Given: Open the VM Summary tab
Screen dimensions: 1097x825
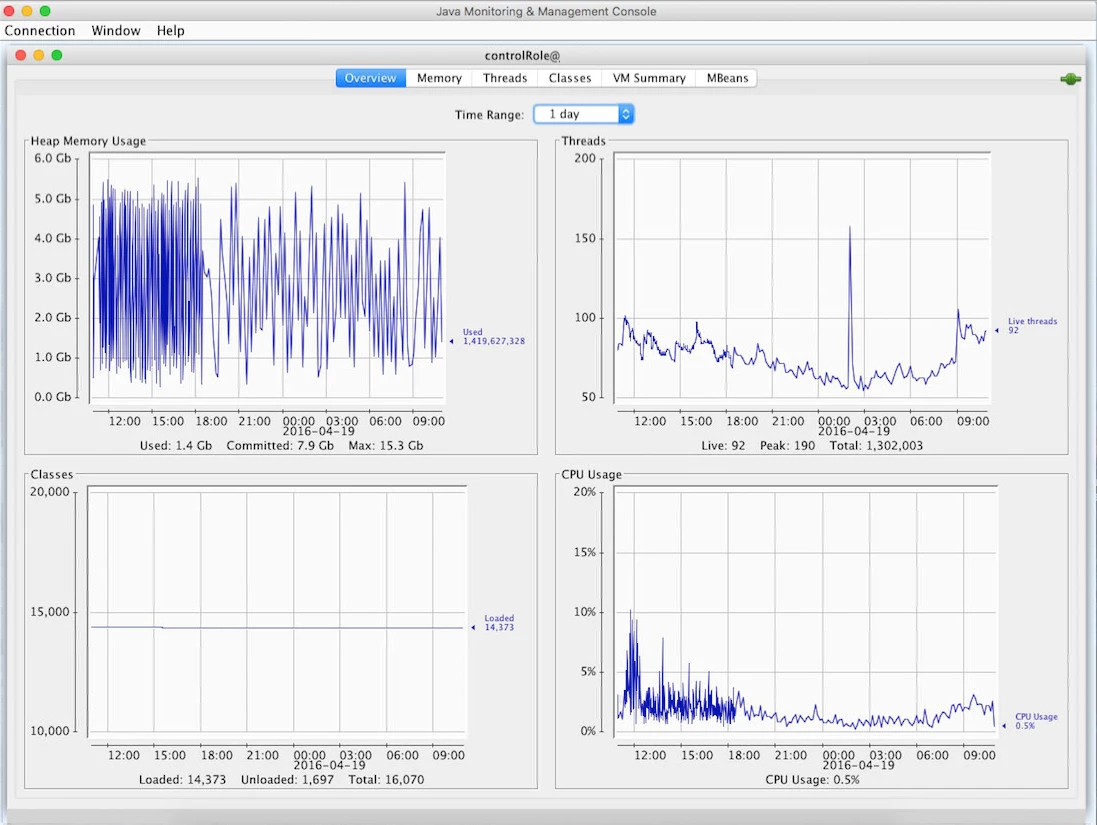Looking at the screenshot, I should click(x=649, y=78).
